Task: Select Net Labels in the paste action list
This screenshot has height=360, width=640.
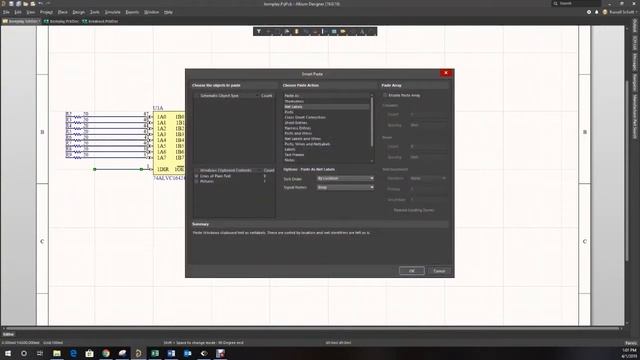Action: tap(327, 107)
